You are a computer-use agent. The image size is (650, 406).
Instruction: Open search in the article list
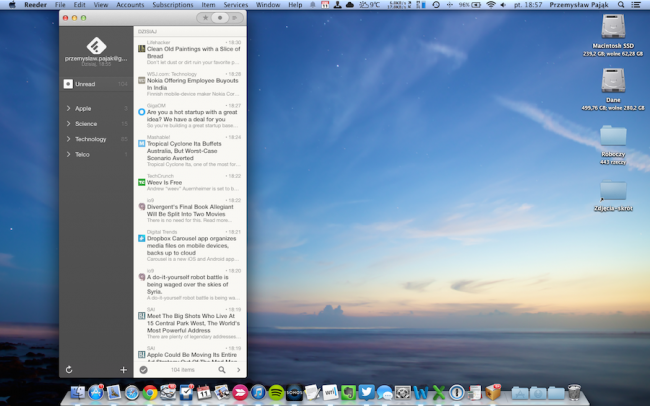point(222,370)
